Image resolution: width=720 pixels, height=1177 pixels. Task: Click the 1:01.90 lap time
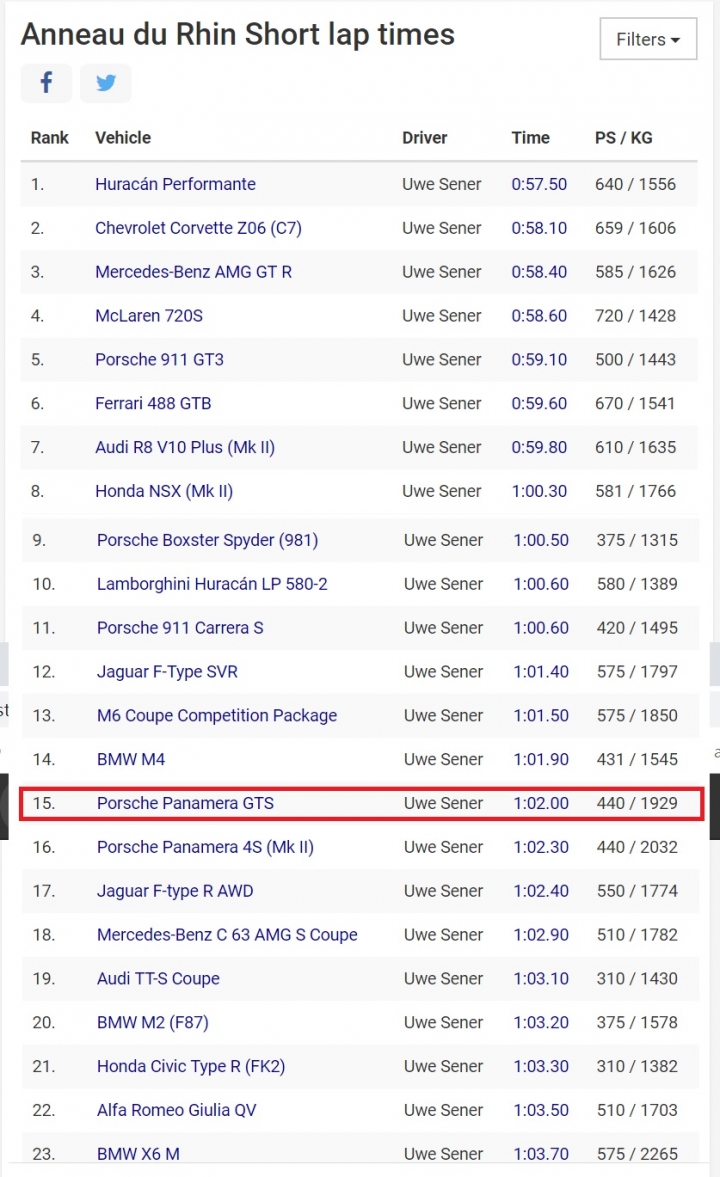coord(541,759)
